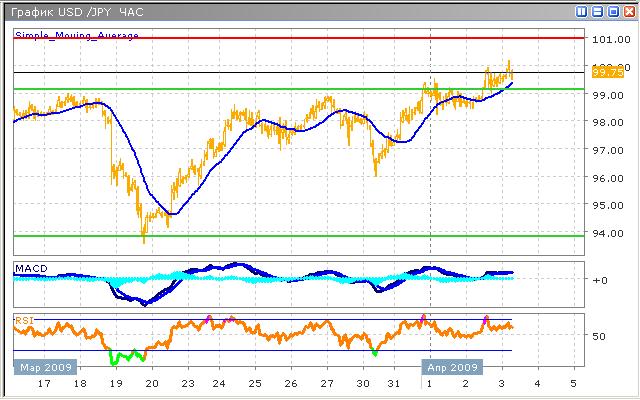Click date label 17 on time axis
This screenshot has width=640, height=400.
[x=44, y=384]
